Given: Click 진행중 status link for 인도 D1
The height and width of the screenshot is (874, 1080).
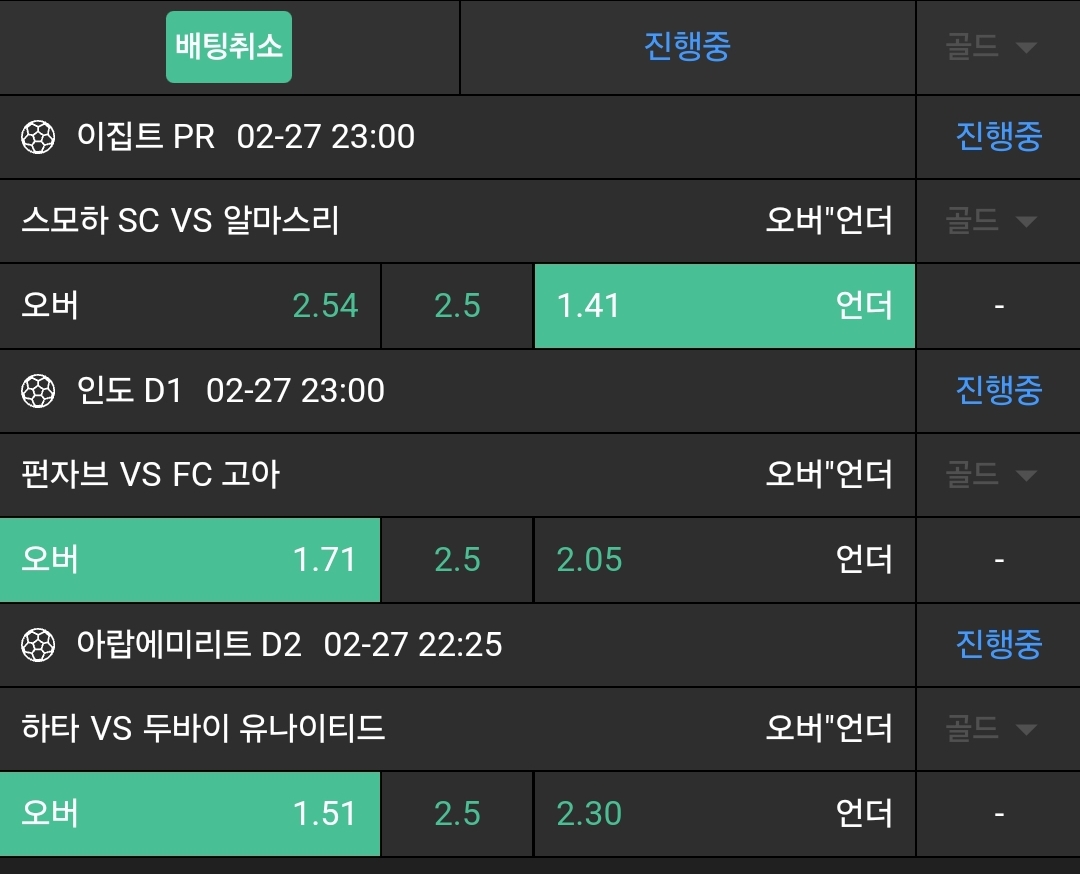Looking at the screenshot, I should coord(998,391).
